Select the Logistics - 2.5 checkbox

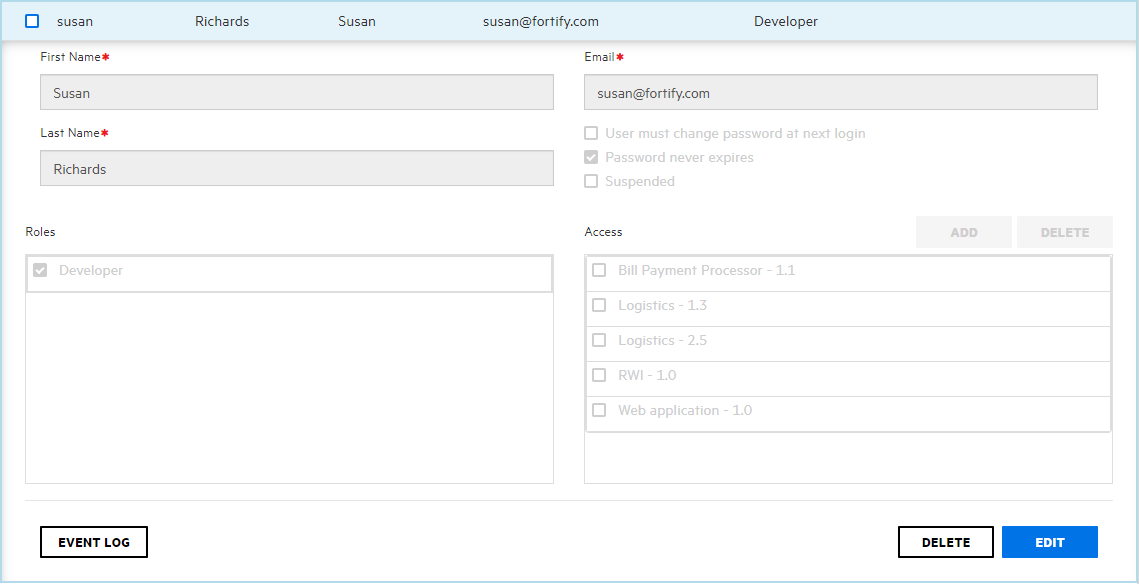coord(599,340)
